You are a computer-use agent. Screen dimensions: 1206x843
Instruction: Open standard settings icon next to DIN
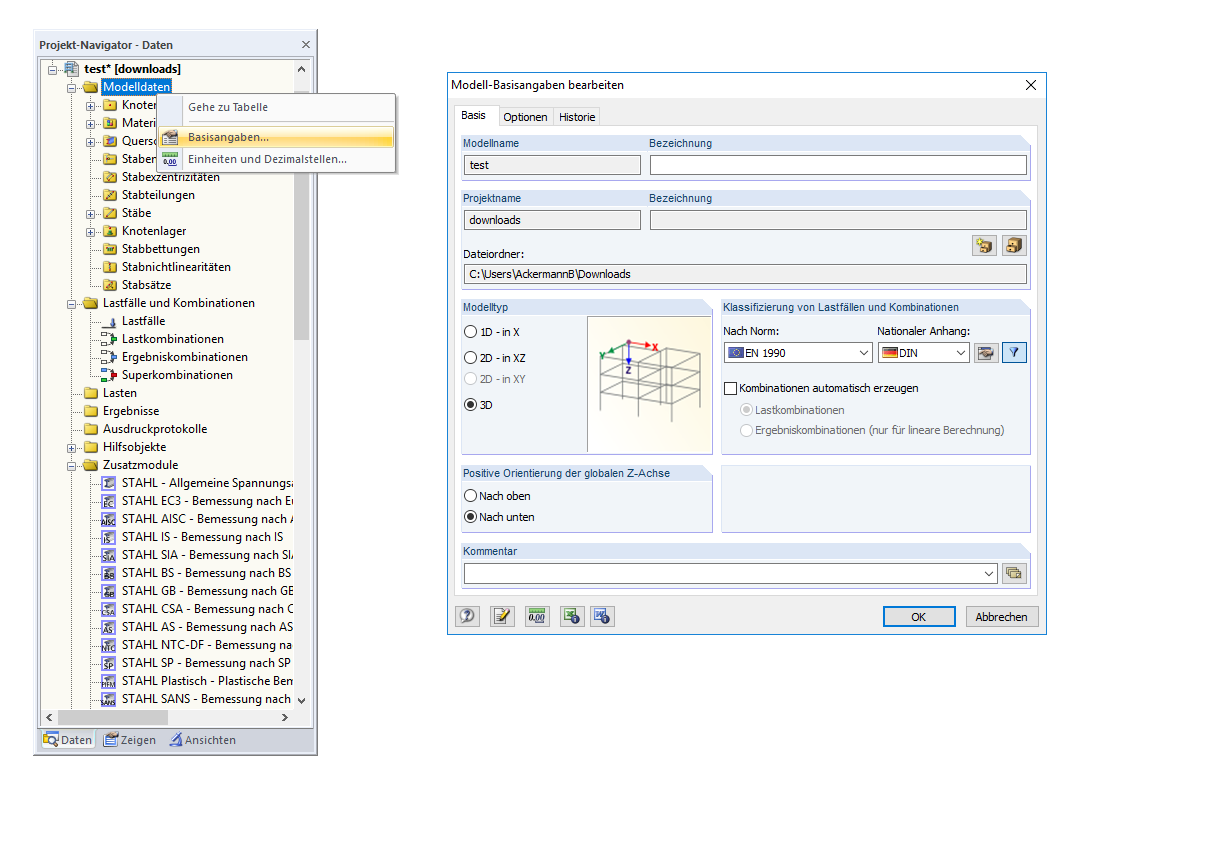pos(986,352)
